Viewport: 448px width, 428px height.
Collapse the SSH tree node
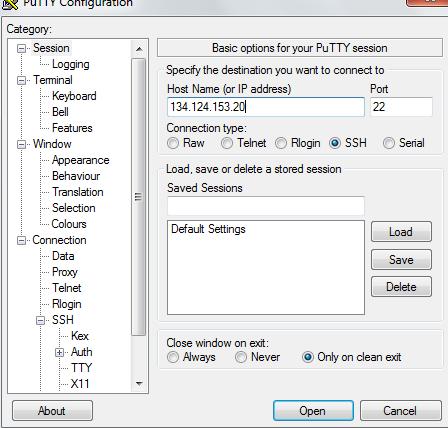tap(40, 320)
